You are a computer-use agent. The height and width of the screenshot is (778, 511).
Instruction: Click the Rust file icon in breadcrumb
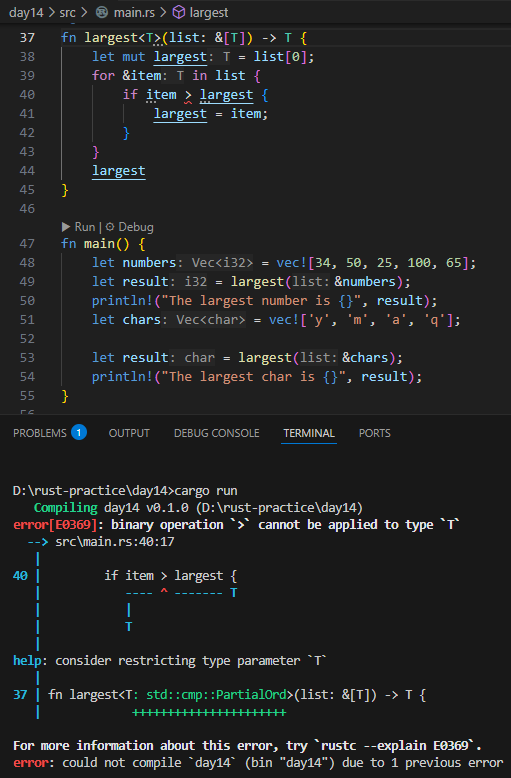click(102, 12)
